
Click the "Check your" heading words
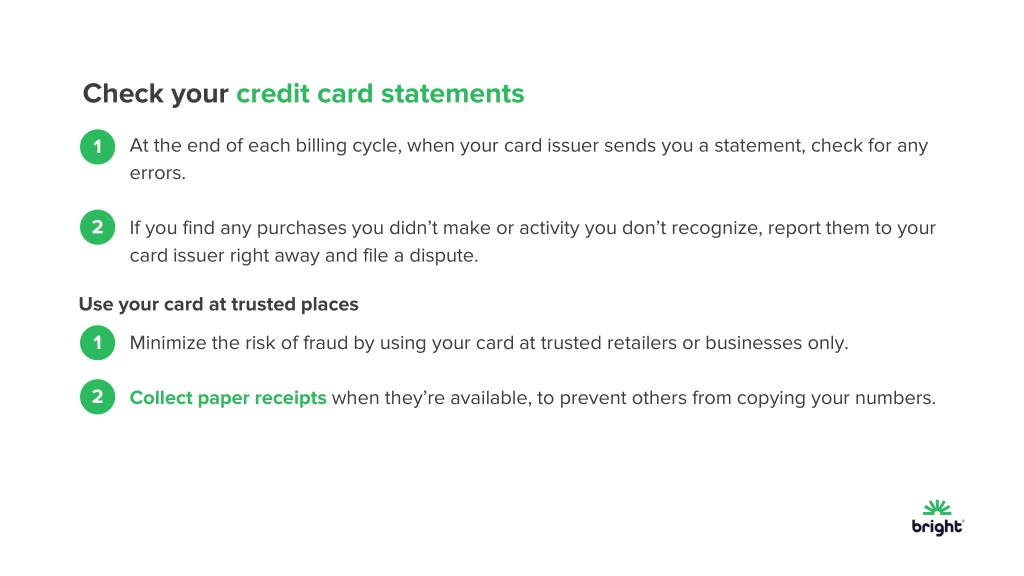(155, 94)
